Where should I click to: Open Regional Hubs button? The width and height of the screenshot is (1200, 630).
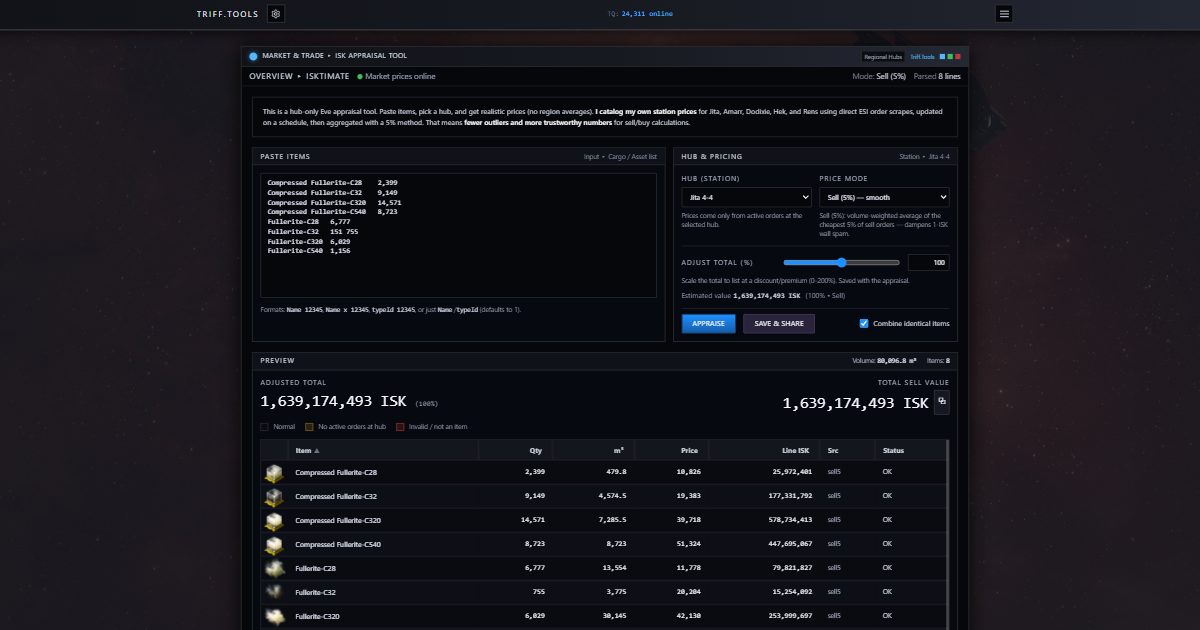click(x=883, y=57)
